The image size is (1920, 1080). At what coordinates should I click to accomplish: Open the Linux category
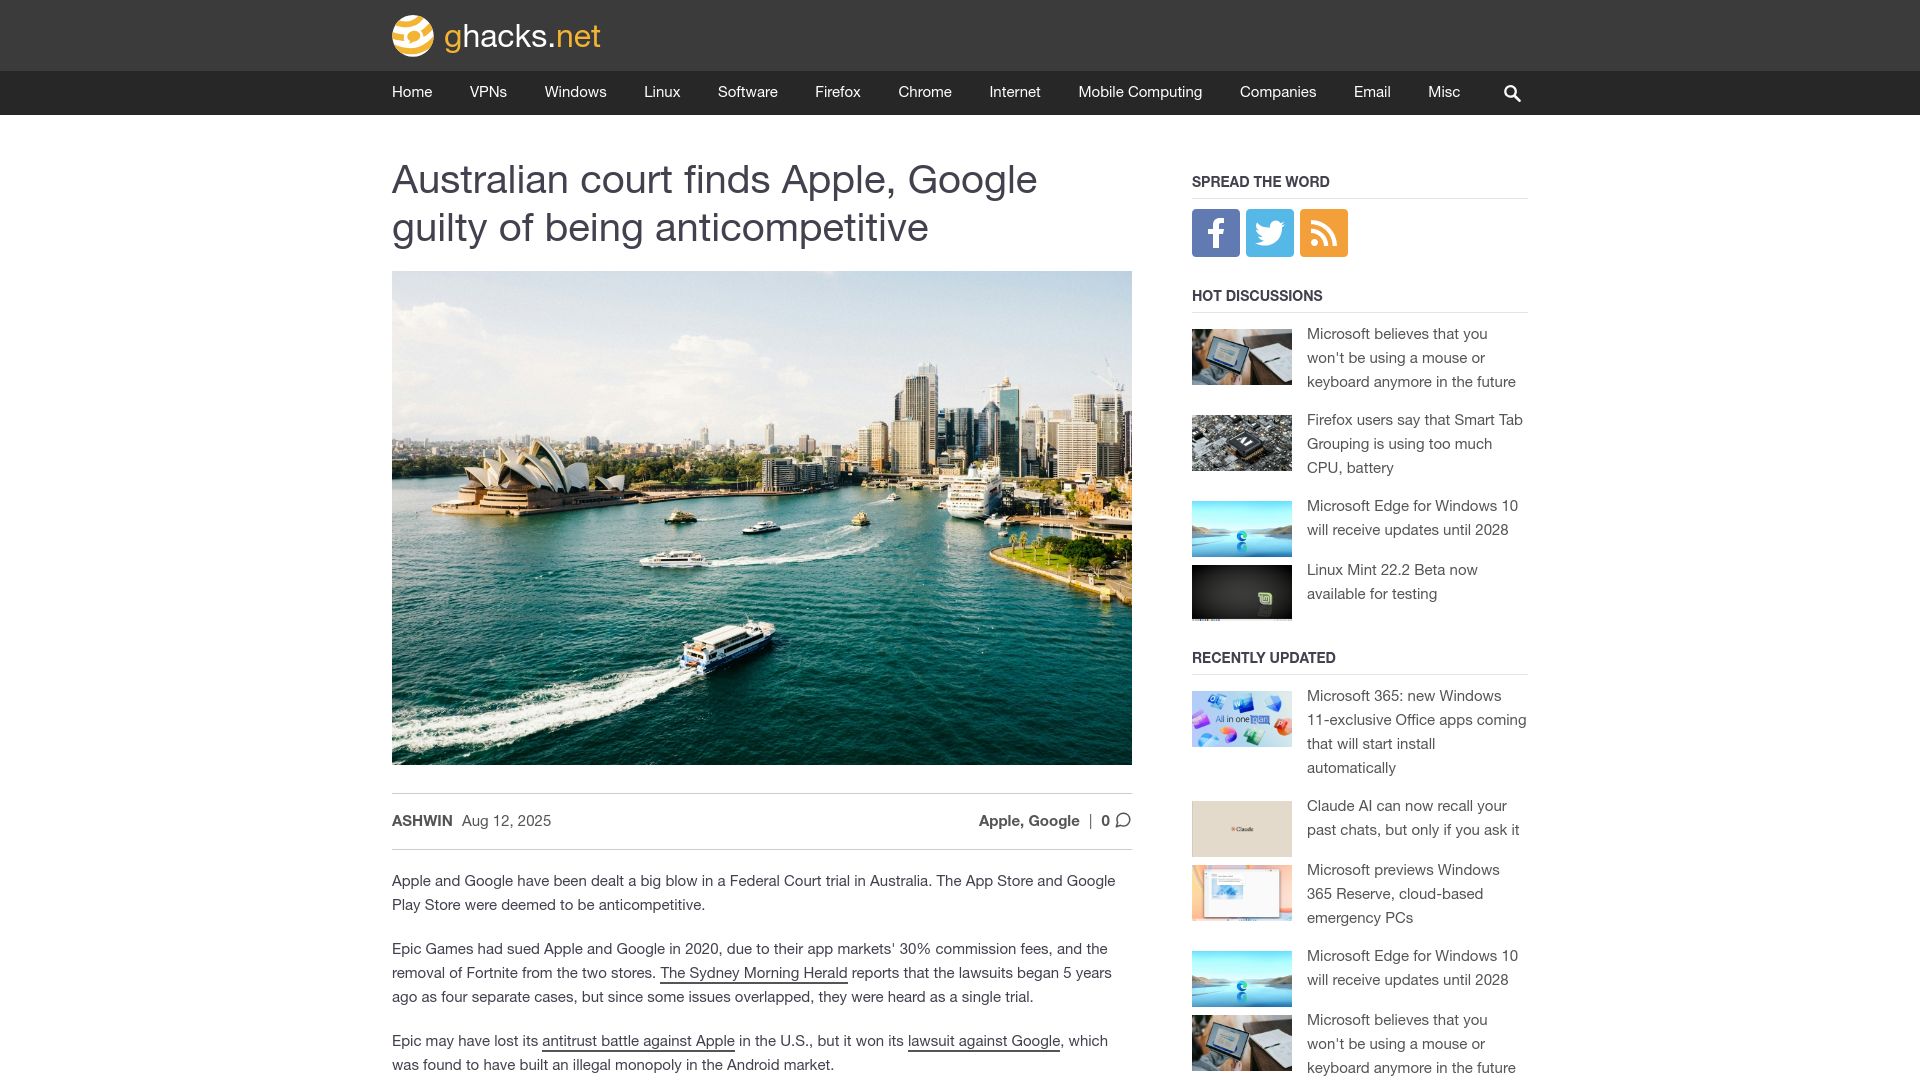click(662, 92)
